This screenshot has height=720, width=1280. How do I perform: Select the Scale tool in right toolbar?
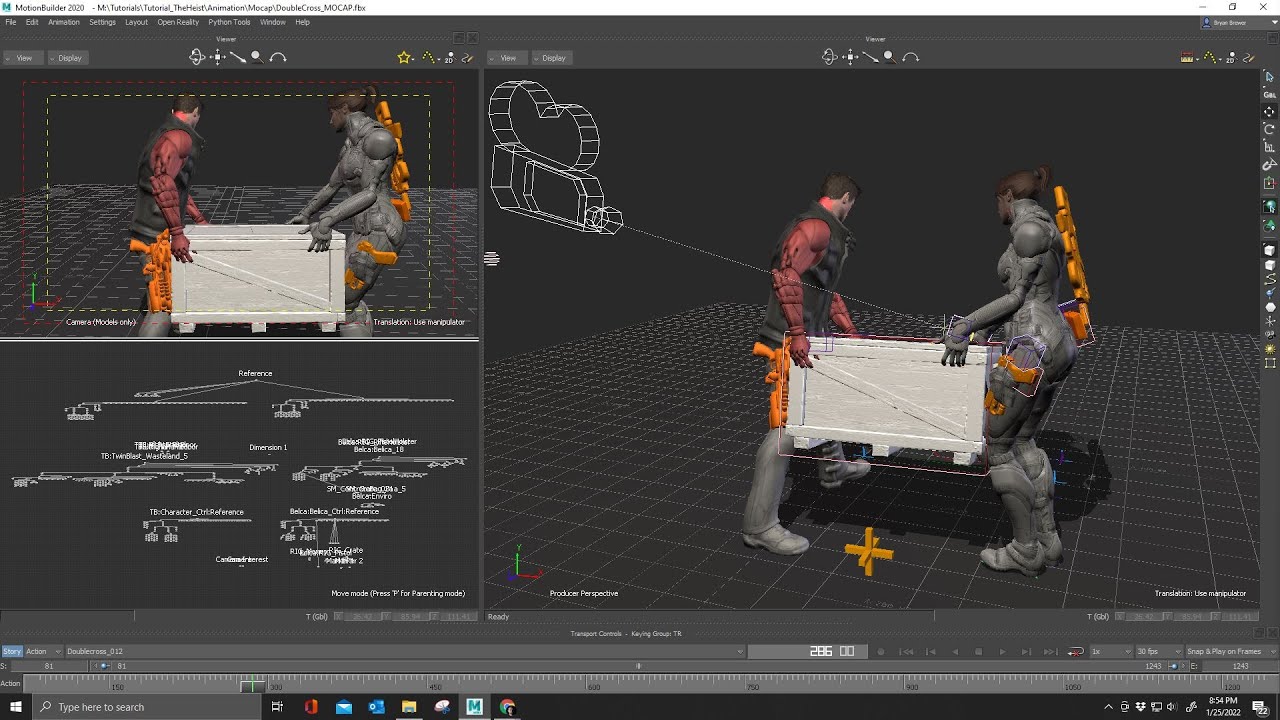point(1270,147)
